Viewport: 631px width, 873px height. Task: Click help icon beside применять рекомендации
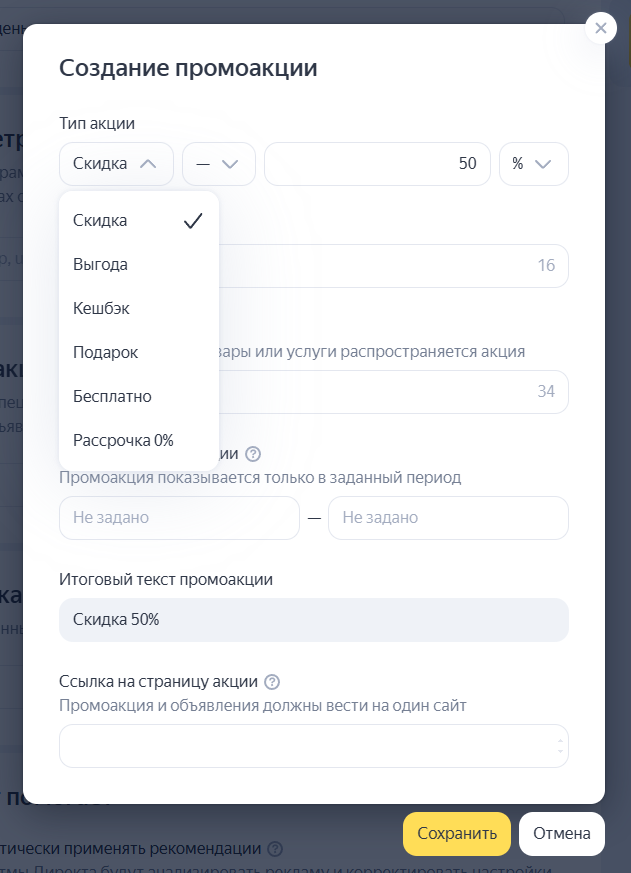pos(275,849)
